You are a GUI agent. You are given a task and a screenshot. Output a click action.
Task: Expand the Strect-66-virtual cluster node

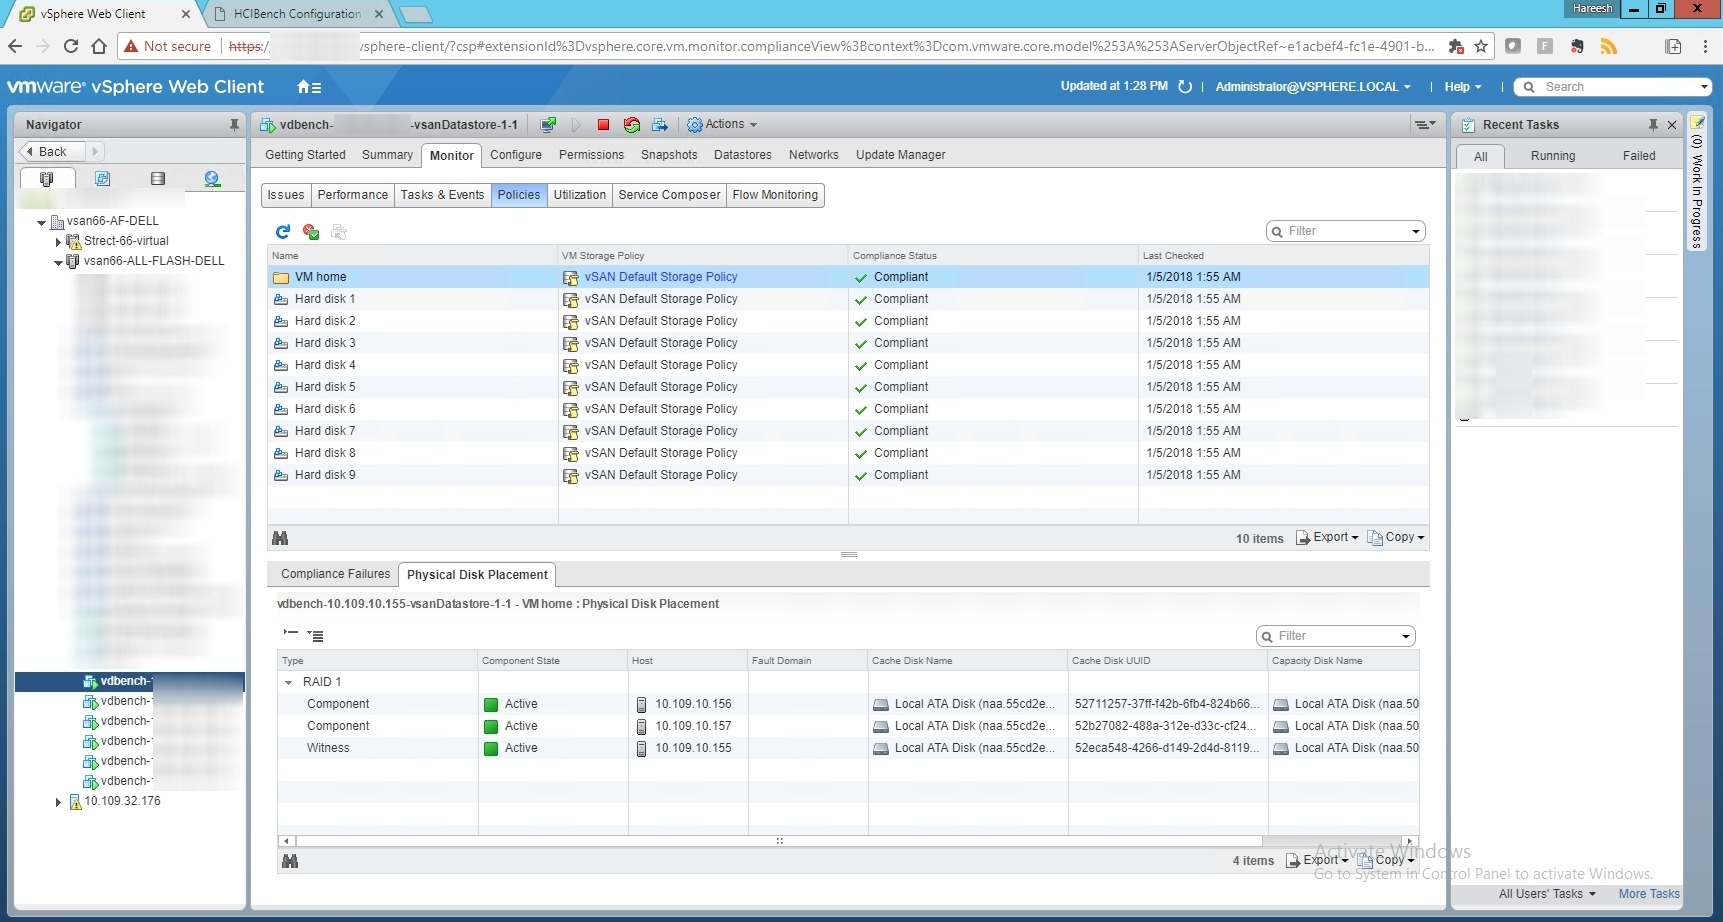click(58, 241)
